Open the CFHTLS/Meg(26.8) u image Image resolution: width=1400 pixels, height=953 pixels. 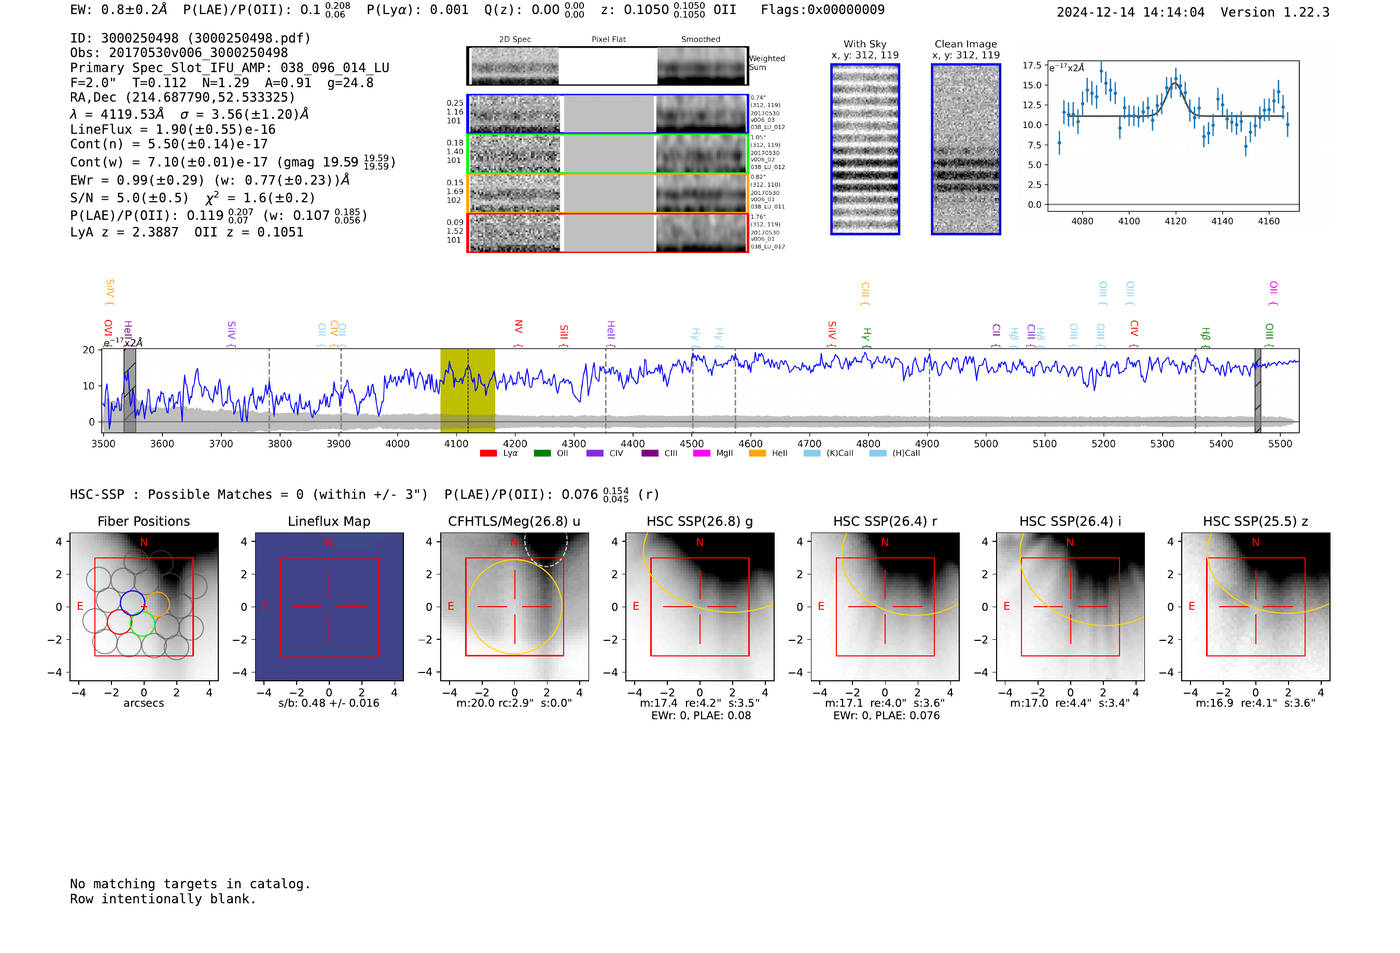point(515,607)
